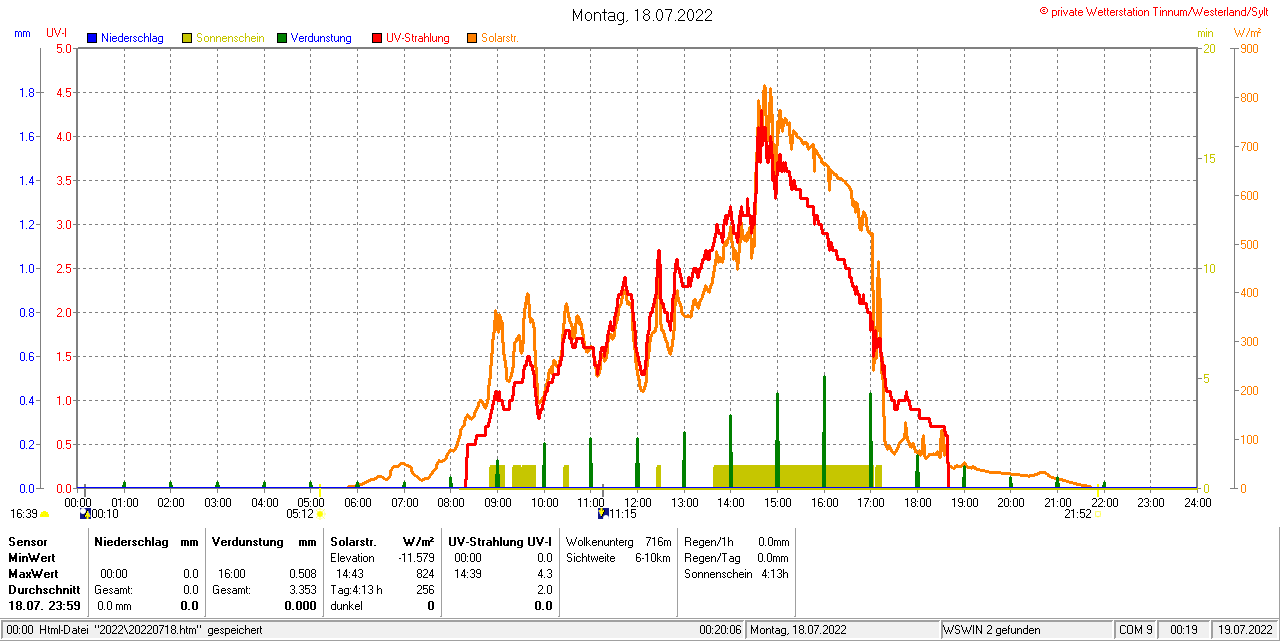Click the Elevation value -11.579
The height and width of the screenshot is (641, 1280).
pos(414,557)
